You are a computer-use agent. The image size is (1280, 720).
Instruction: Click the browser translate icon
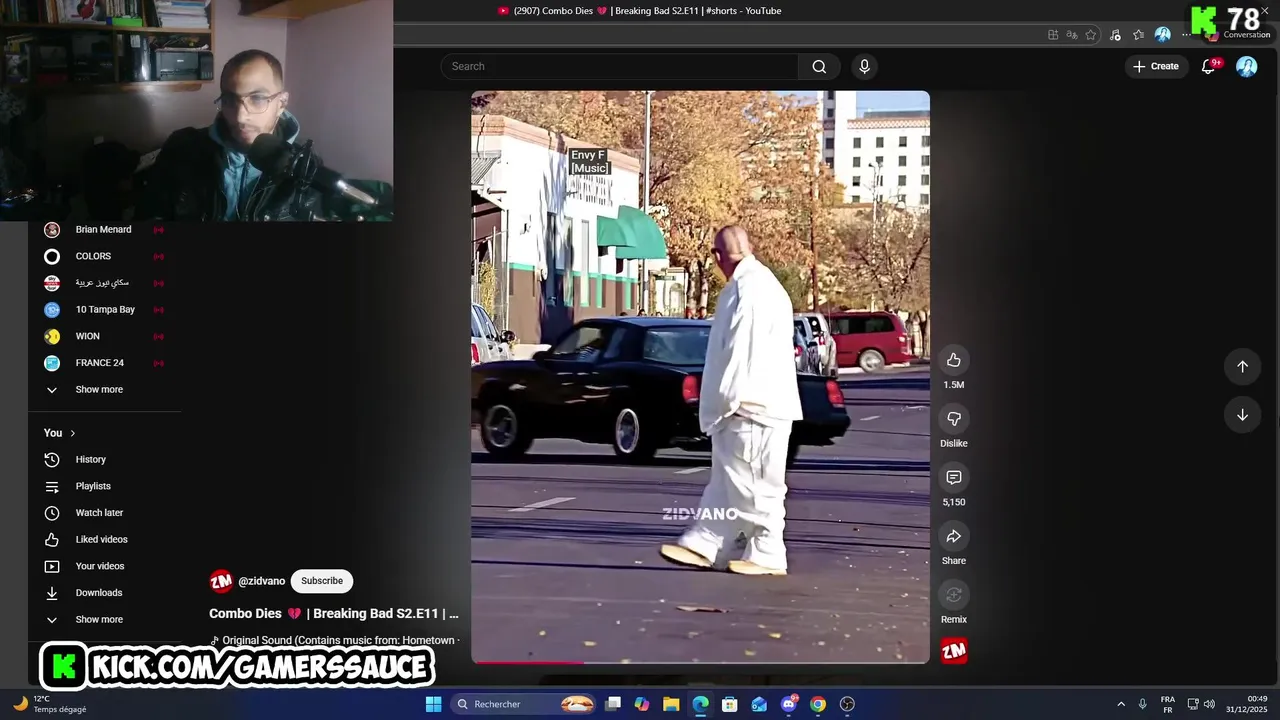coord(1072,34)
